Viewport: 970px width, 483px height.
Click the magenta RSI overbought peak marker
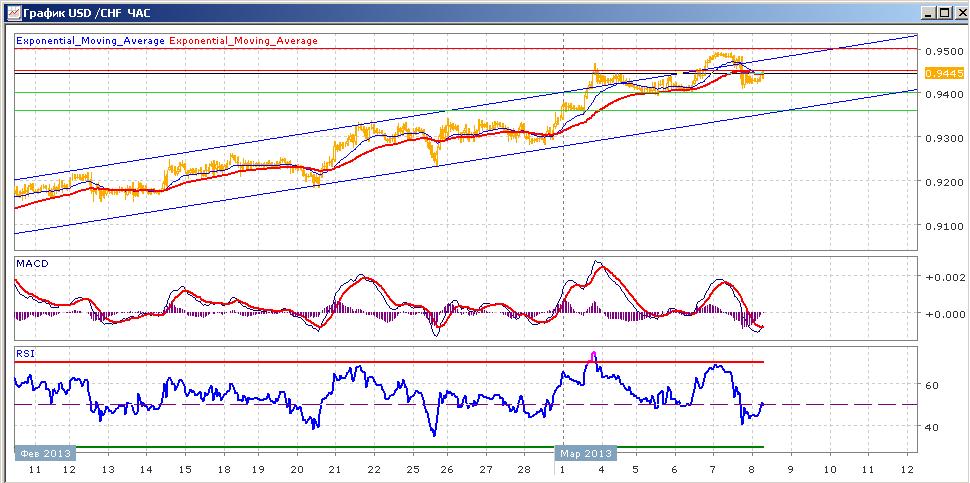point(593,356)
